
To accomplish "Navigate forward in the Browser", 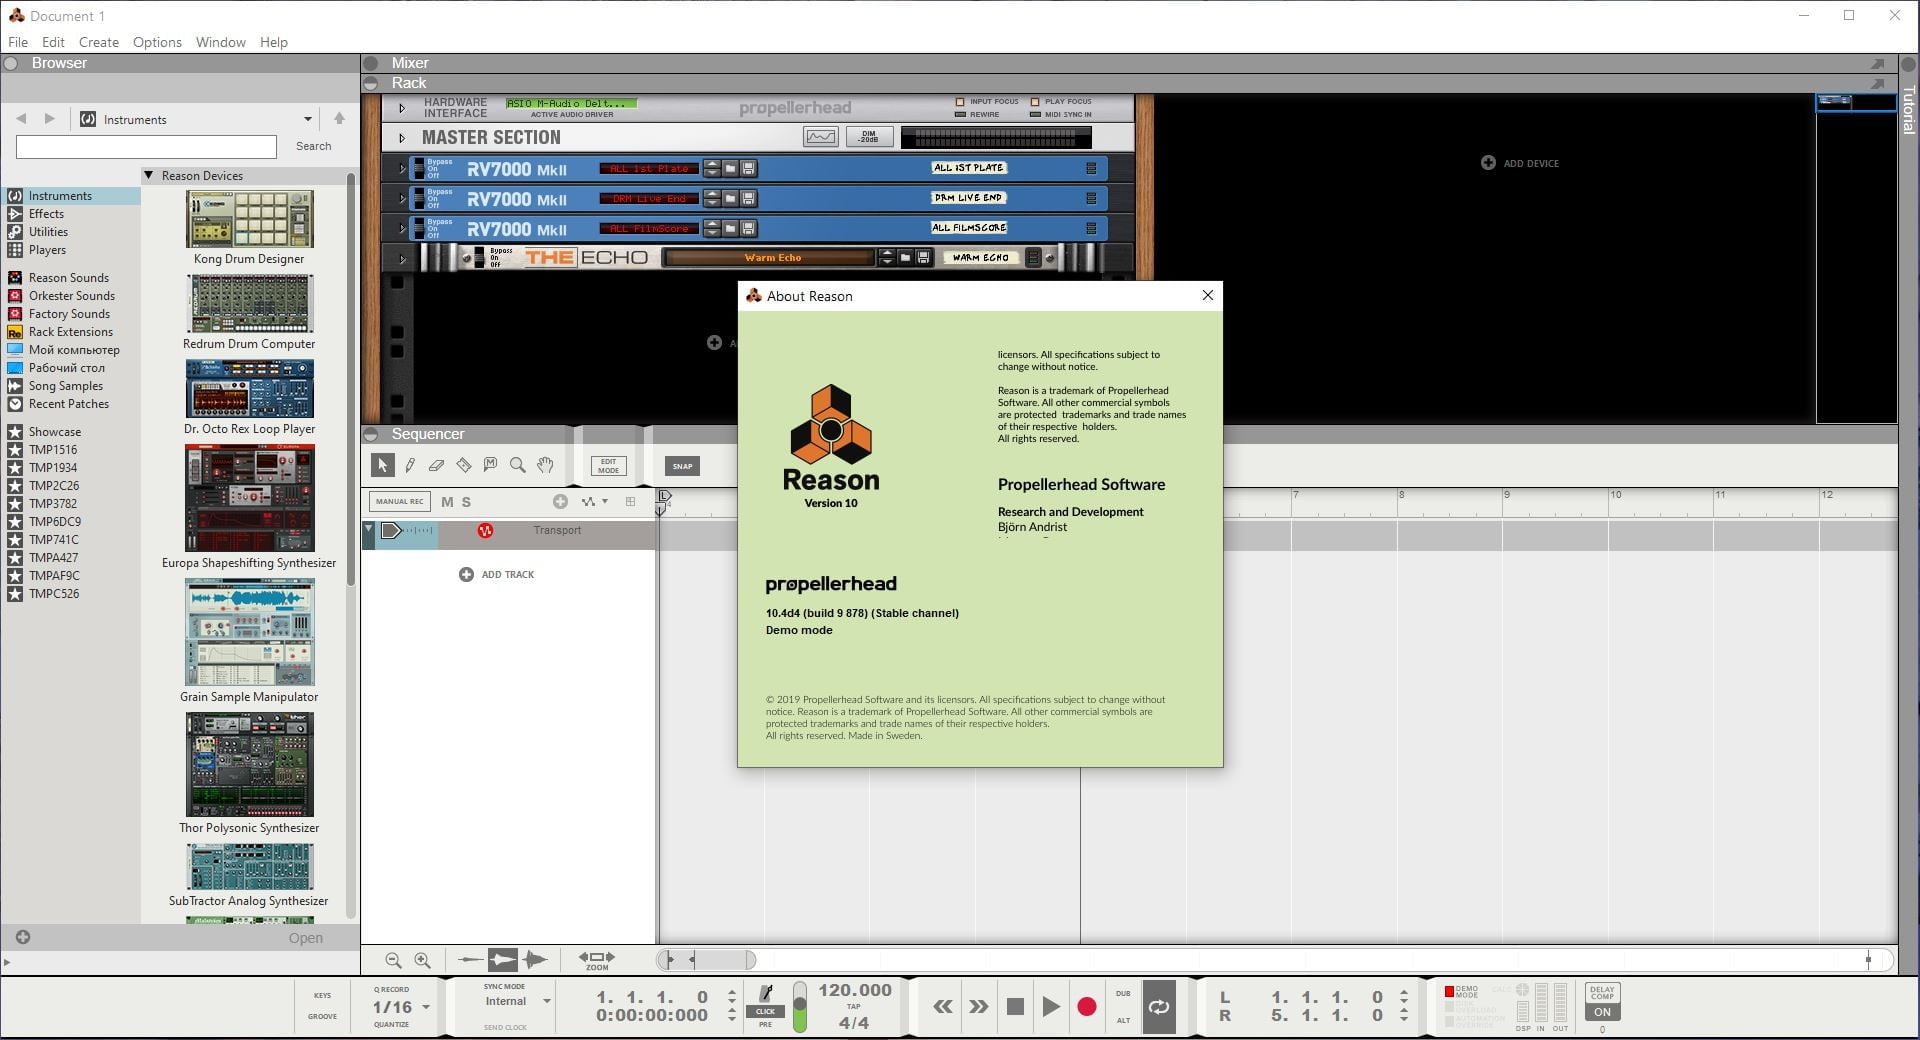I will tap(49, 119).
